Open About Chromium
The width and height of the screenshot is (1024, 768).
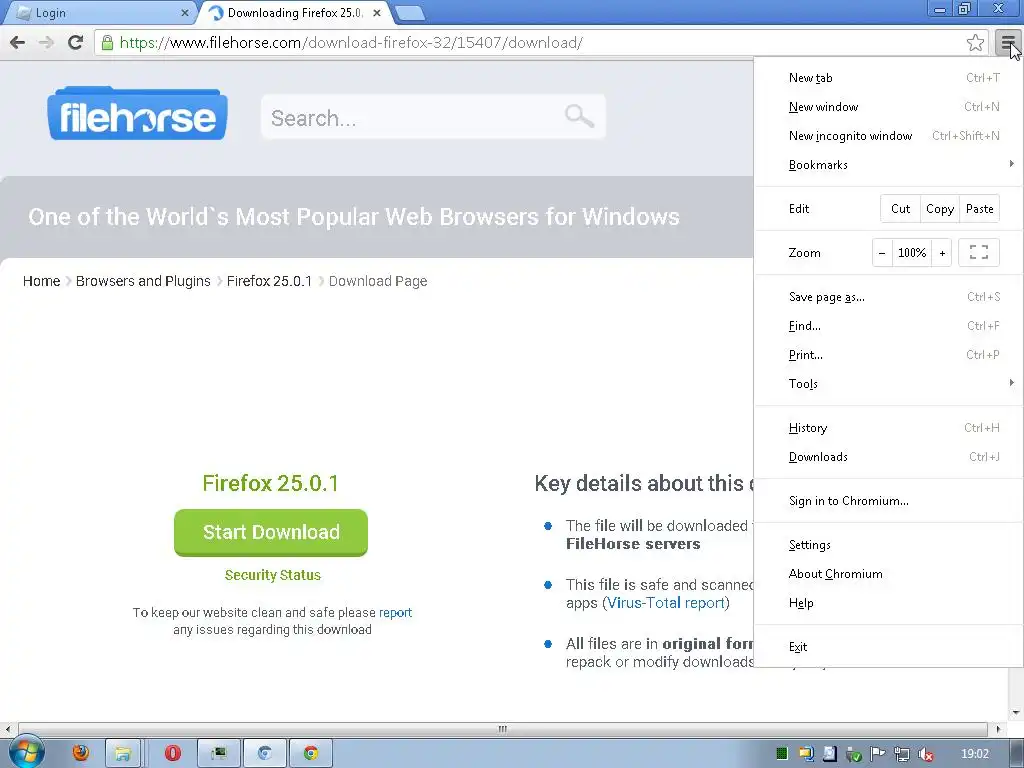point(889,574)
